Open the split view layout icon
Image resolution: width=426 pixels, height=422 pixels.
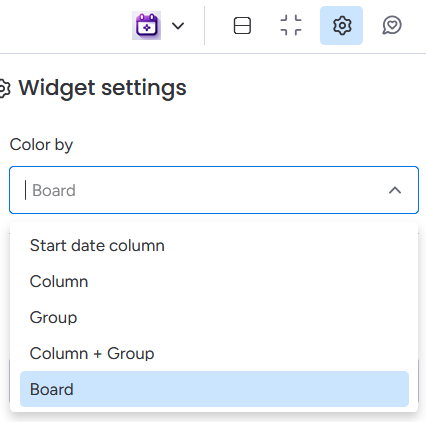[x=242, y=26]
